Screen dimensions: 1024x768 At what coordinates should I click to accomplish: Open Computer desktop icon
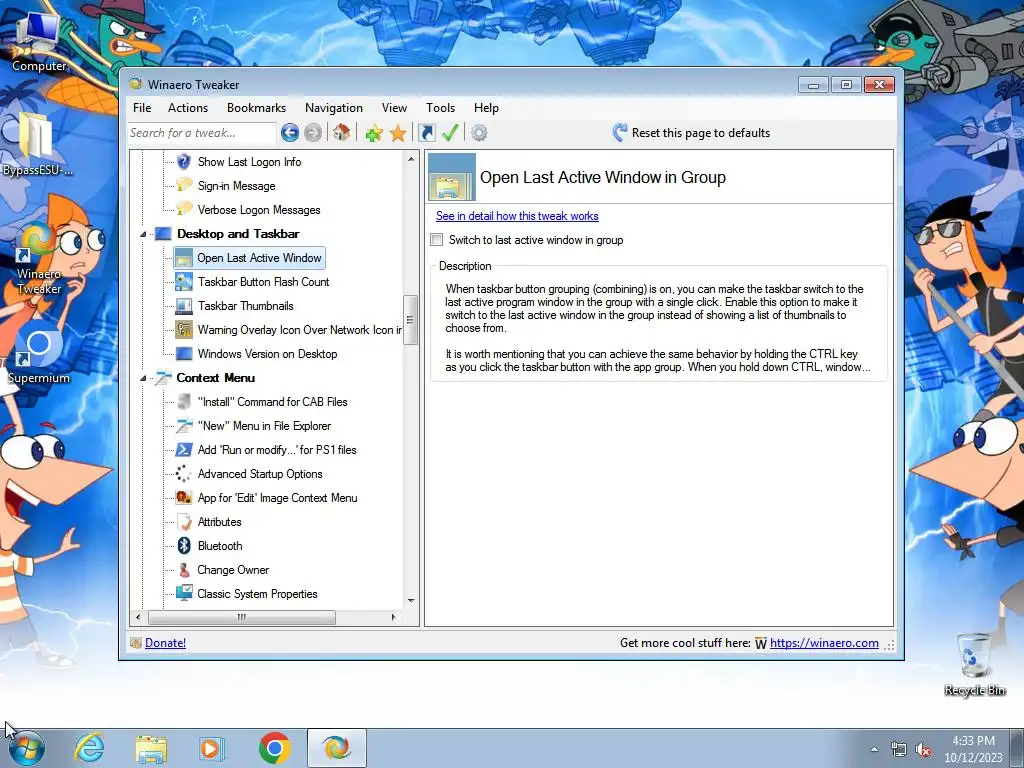coord(39,41)
